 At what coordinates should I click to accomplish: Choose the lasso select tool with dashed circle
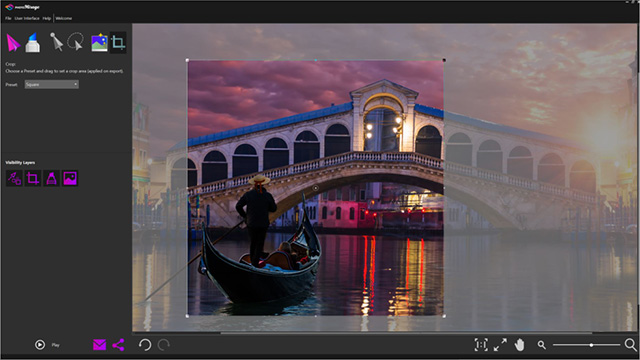point(76,42)
